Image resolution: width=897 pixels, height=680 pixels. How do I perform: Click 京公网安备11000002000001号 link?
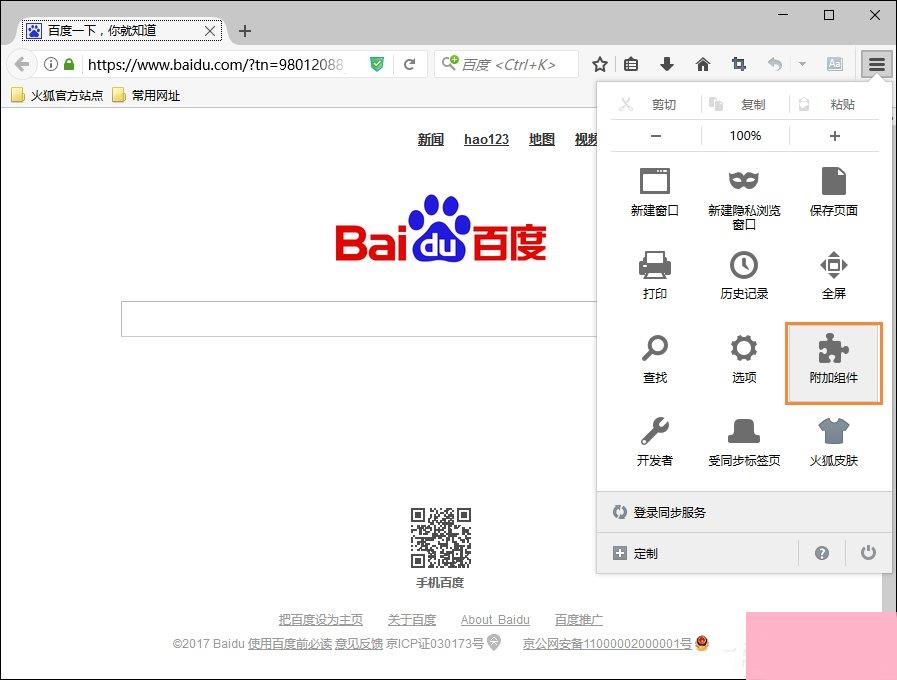click(607, 643)
